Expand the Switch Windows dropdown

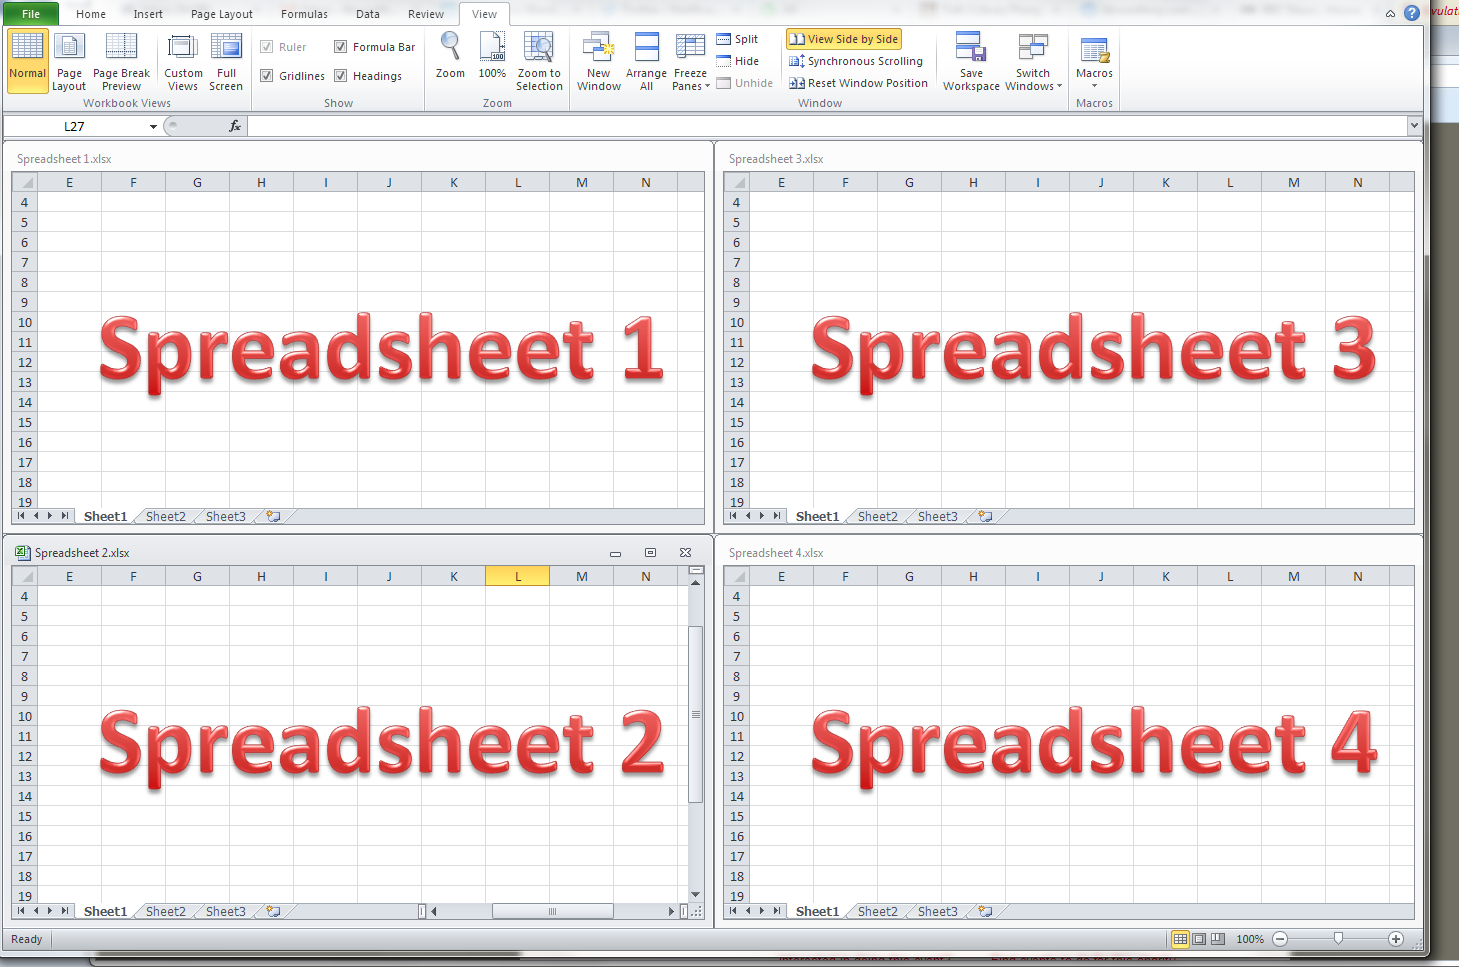coord(1033,62)
